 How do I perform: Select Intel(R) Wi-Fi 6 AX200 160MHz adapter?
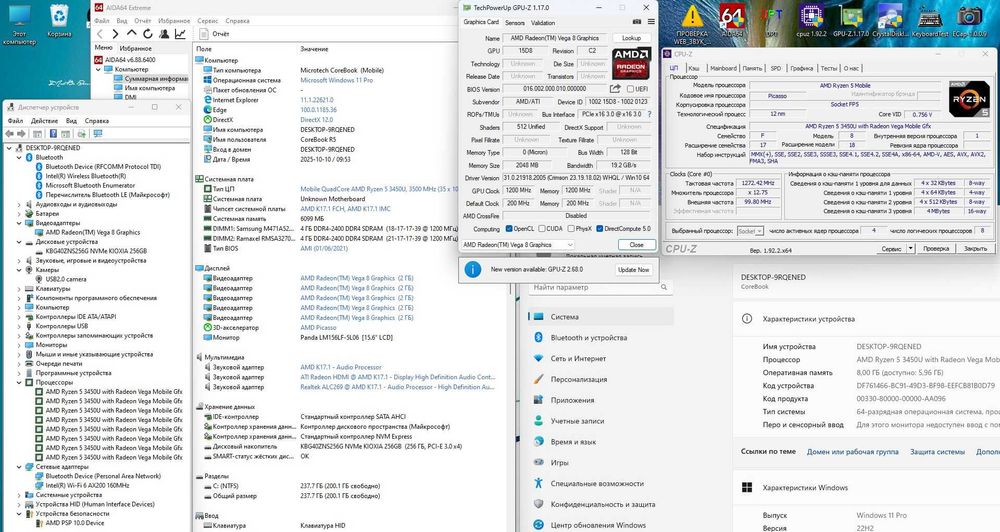(x=87, y=485)
